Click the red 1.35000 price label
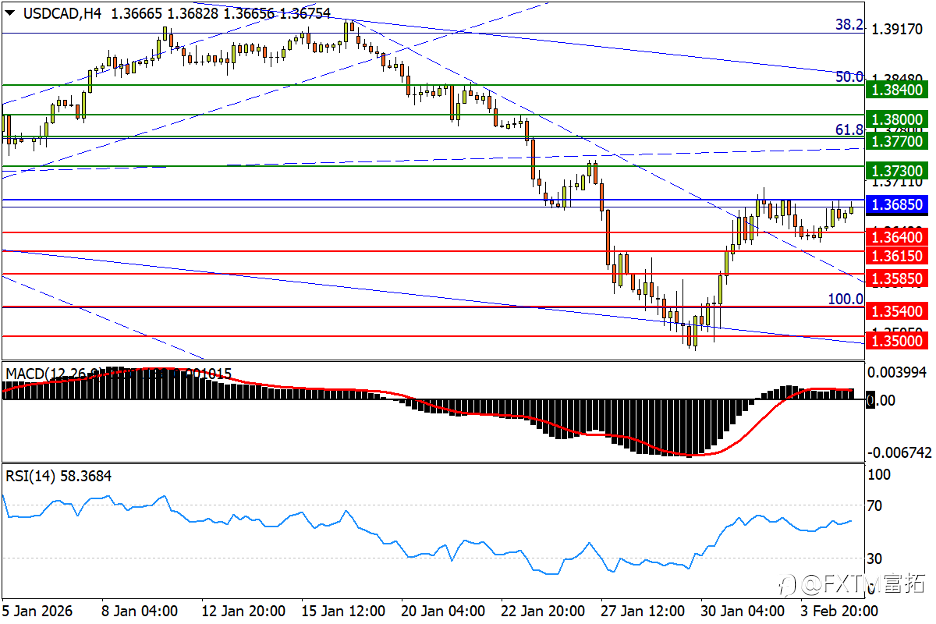 [x=897, y=341]
